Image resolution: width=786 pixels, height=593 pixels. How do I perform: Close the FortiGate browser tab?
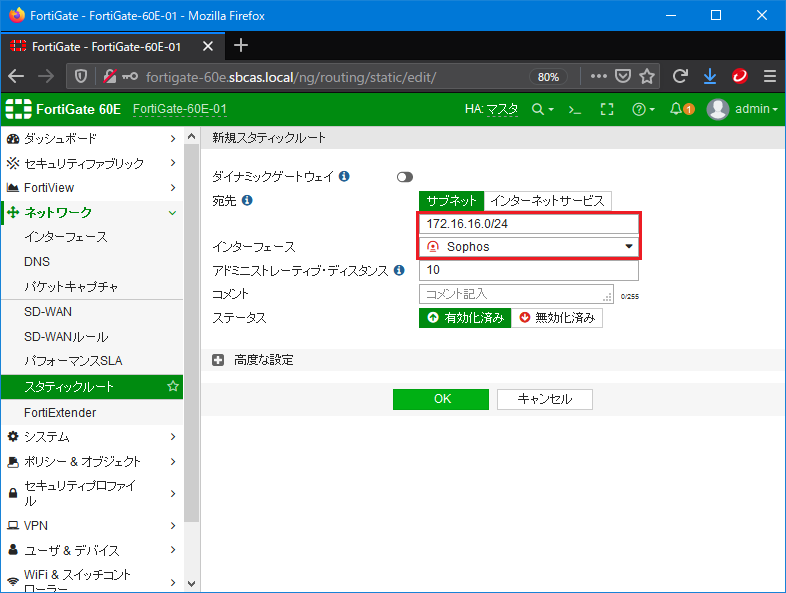[x=208, y=47]
